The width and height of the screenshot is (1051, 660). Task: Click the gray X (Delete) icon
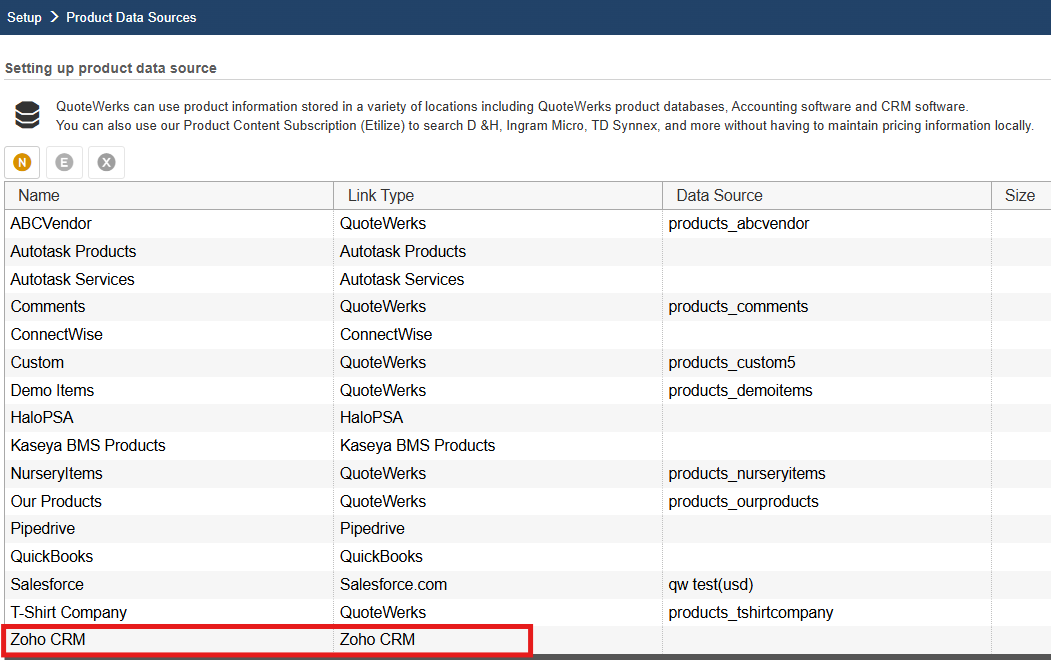106,162
